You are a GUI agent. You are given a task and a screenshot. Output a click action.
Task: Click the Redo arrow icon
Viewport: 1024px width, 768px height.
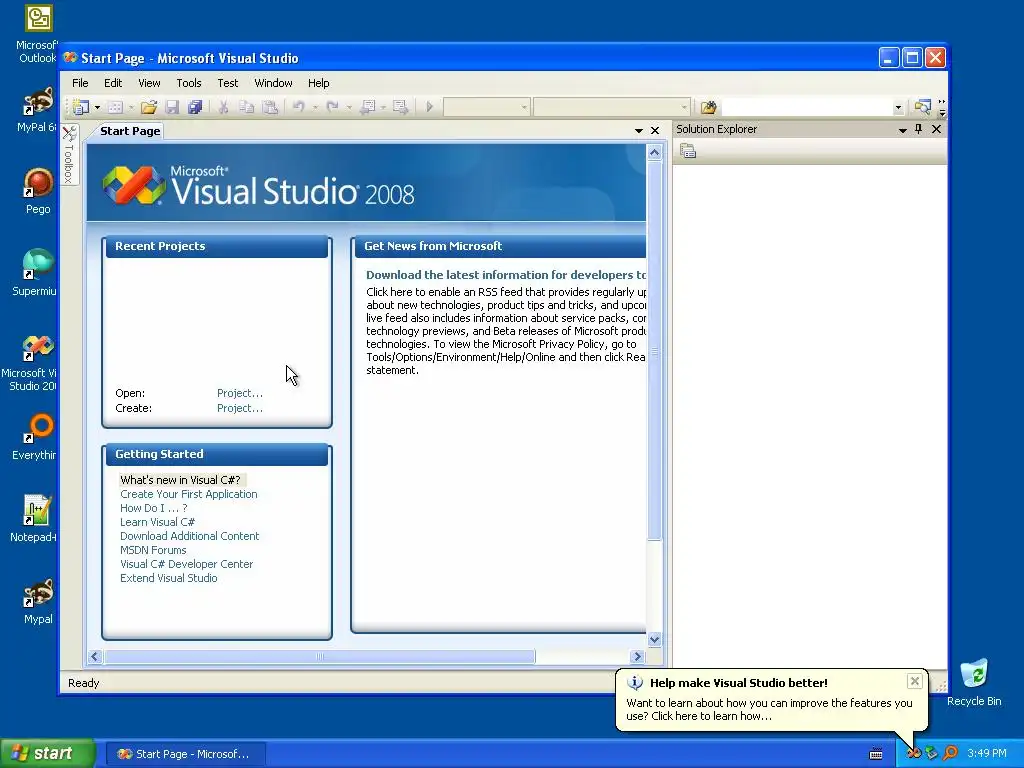coord(332,106)
